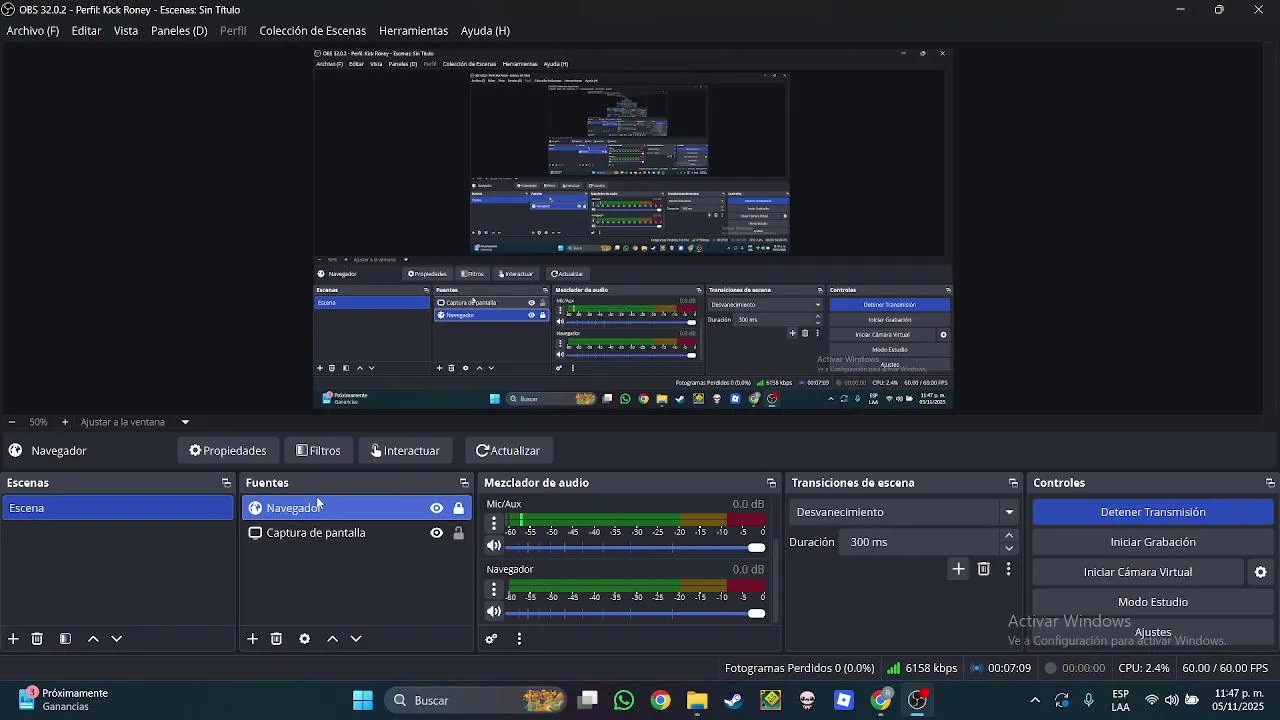Screen dimensions: 1280x720
Task: Unlock the Navegador source
Action: pos(458,508)
